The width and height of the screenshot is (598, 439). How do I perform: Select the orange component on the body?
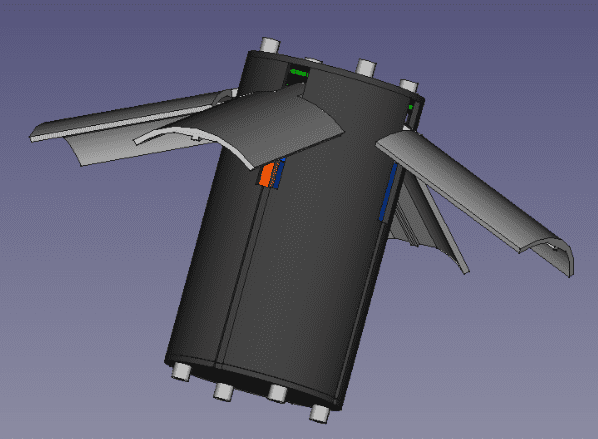[x=266, y=175]
